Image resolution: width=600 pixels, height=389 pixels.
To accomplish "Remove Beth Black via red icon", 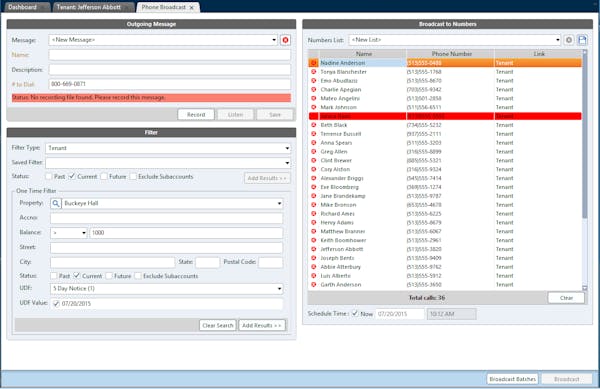I will click(x=314, y=125).
